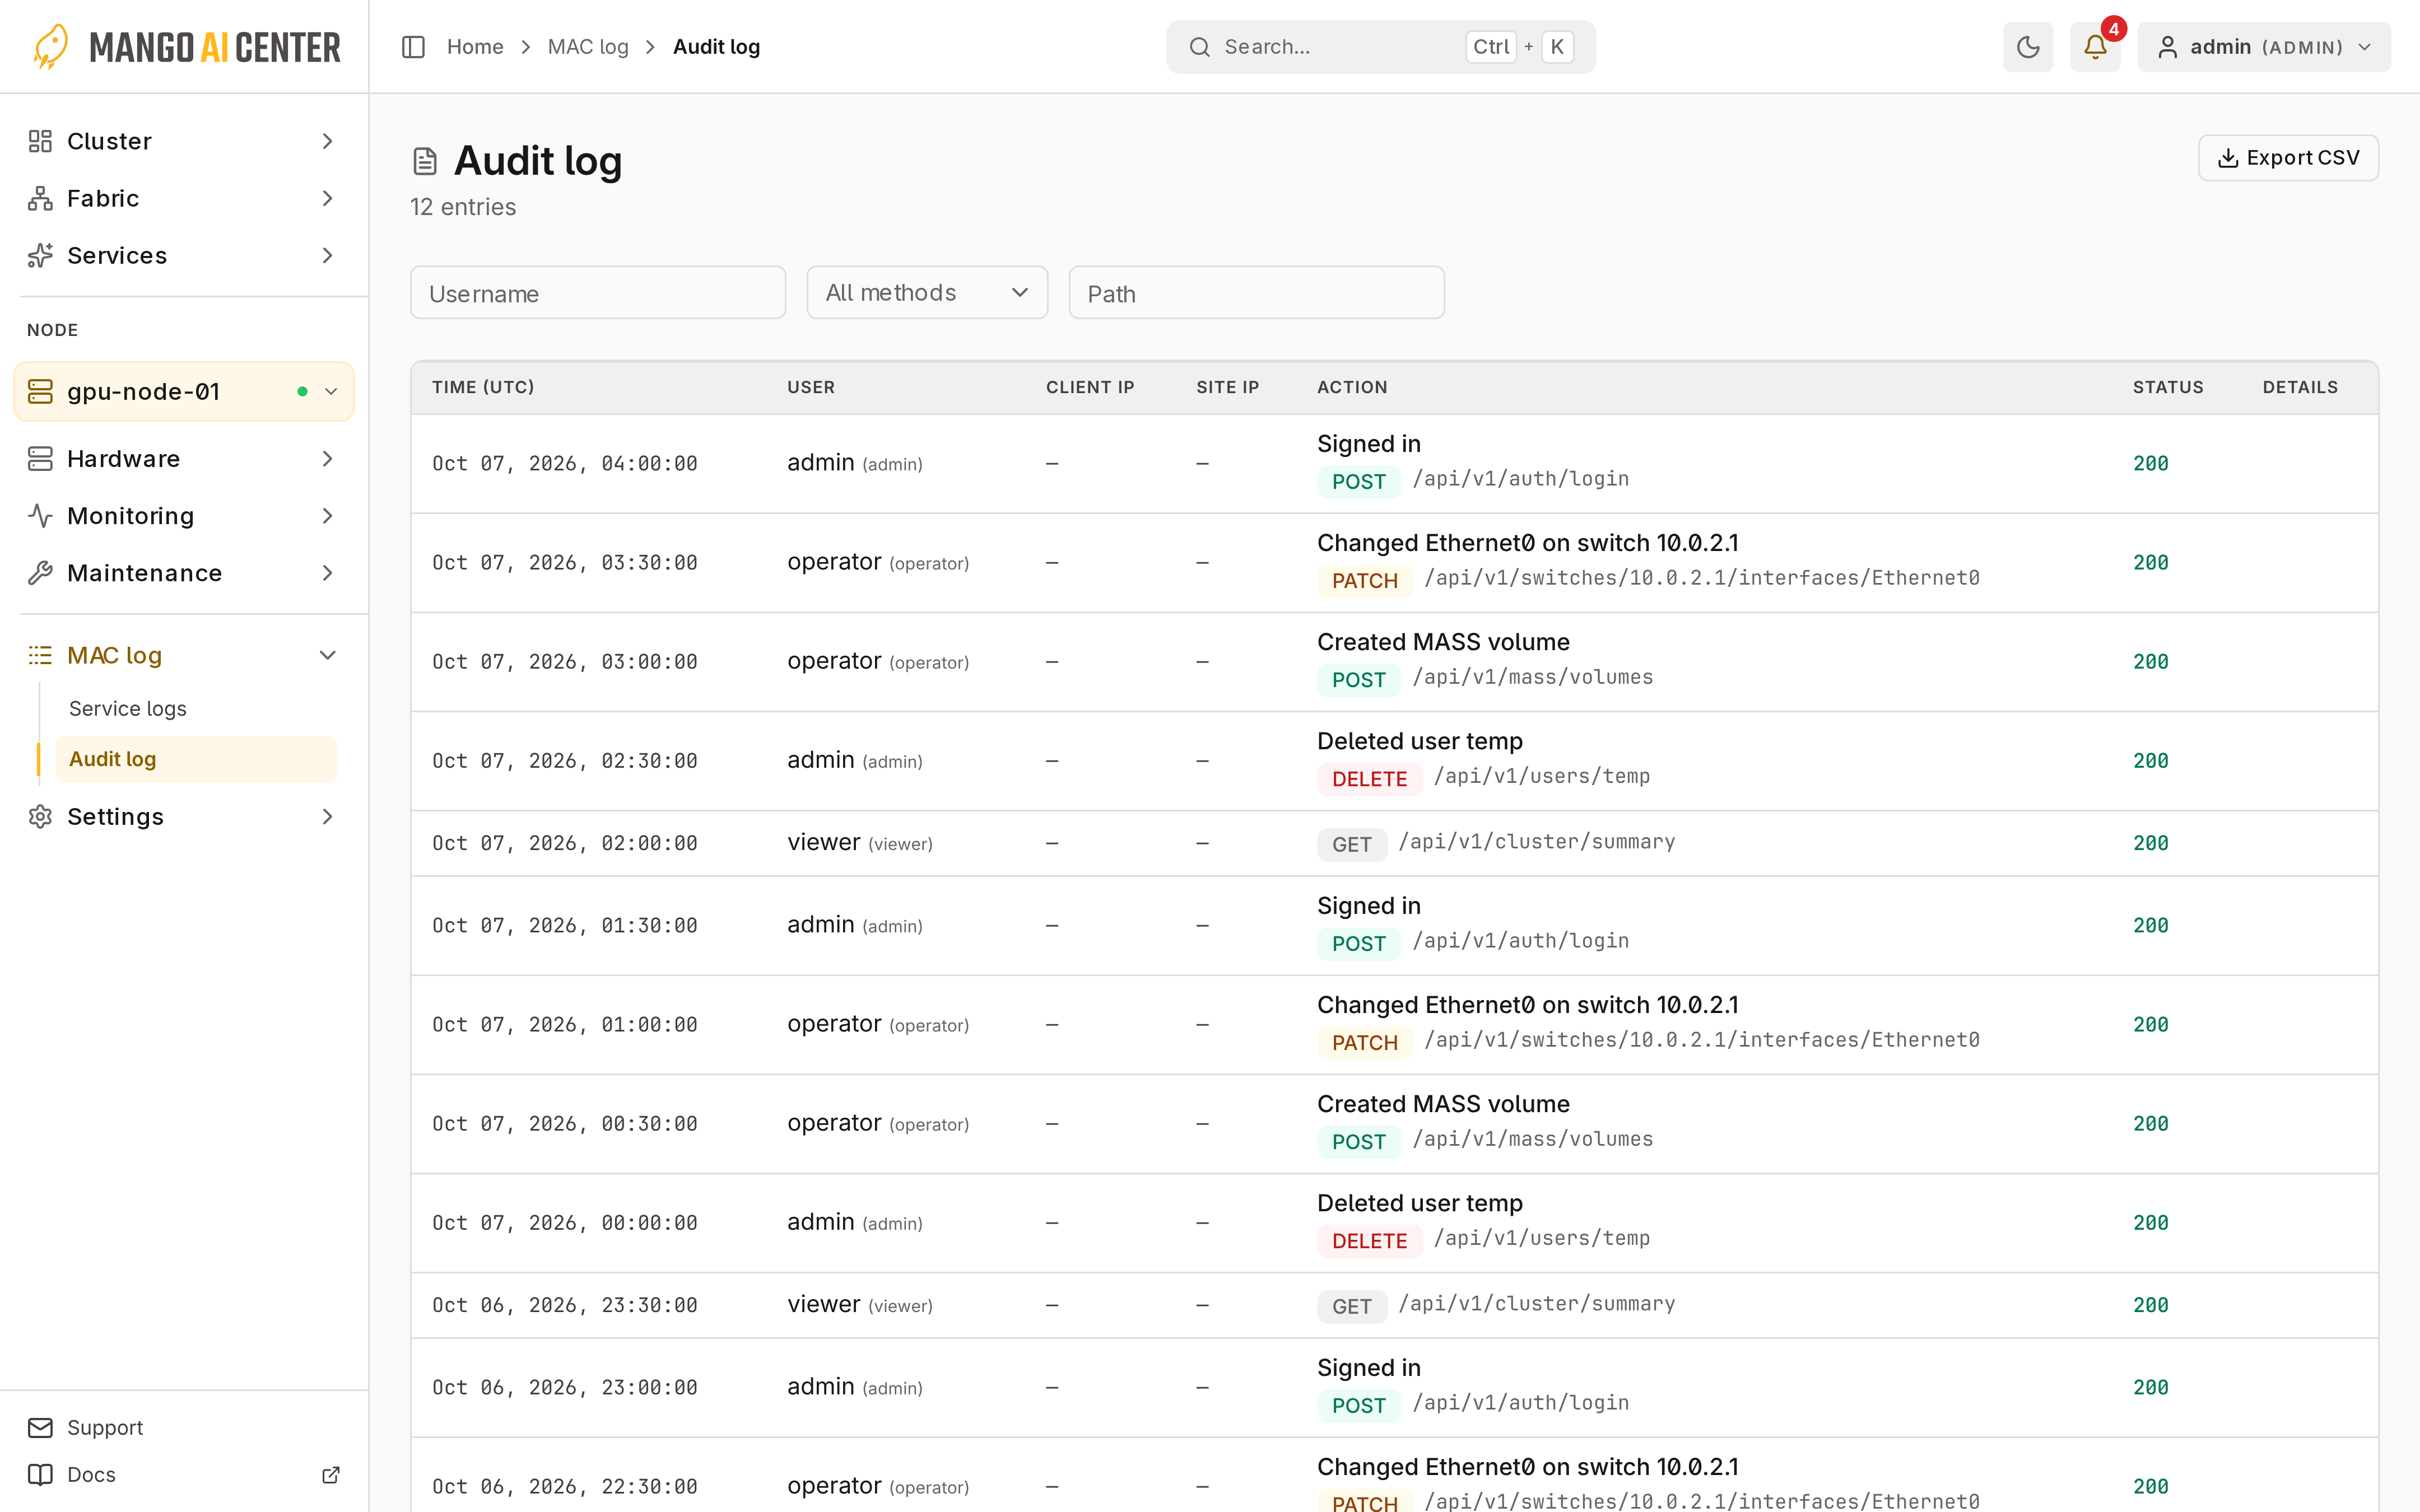Viewport: 2420px width, 1512px height.
Task: Click the Docs book icon
Action: coord(40,1474)
